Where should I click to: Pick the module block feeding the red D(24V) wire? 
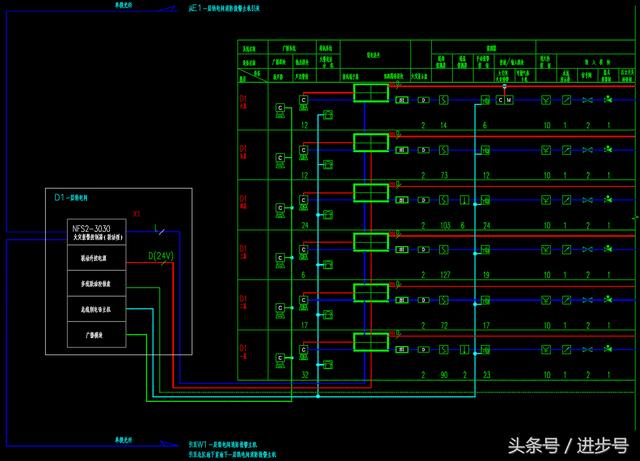(x=97, y=258)
